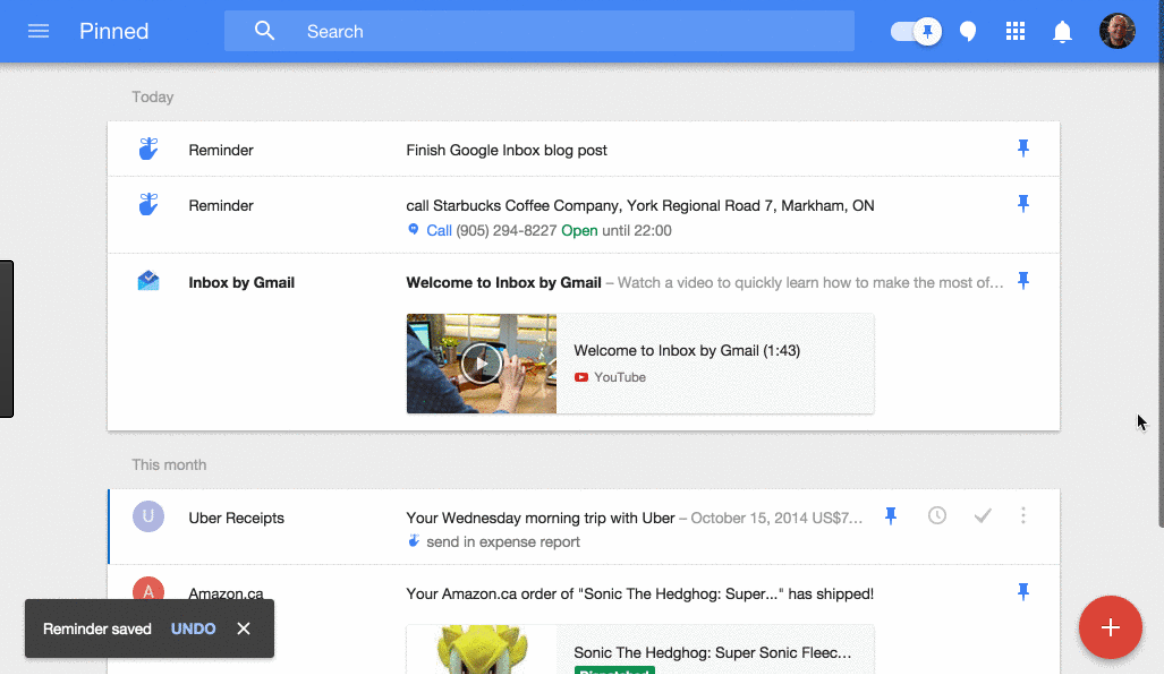Snooze the Uber Receipts email with clock icon
Screen dimensions: 1164x674
coord(937,516)
